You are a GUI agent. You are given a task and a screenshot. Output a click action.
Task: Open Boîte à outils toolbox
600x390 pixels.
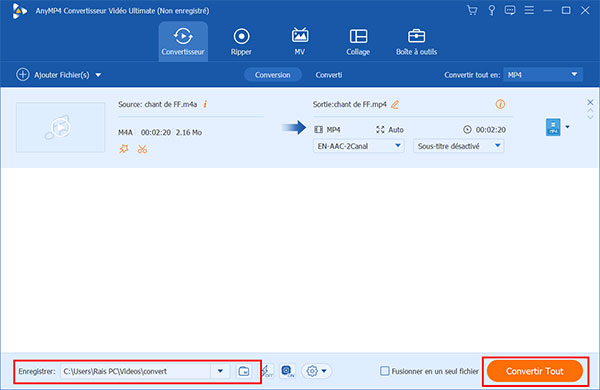pos(416,42)
